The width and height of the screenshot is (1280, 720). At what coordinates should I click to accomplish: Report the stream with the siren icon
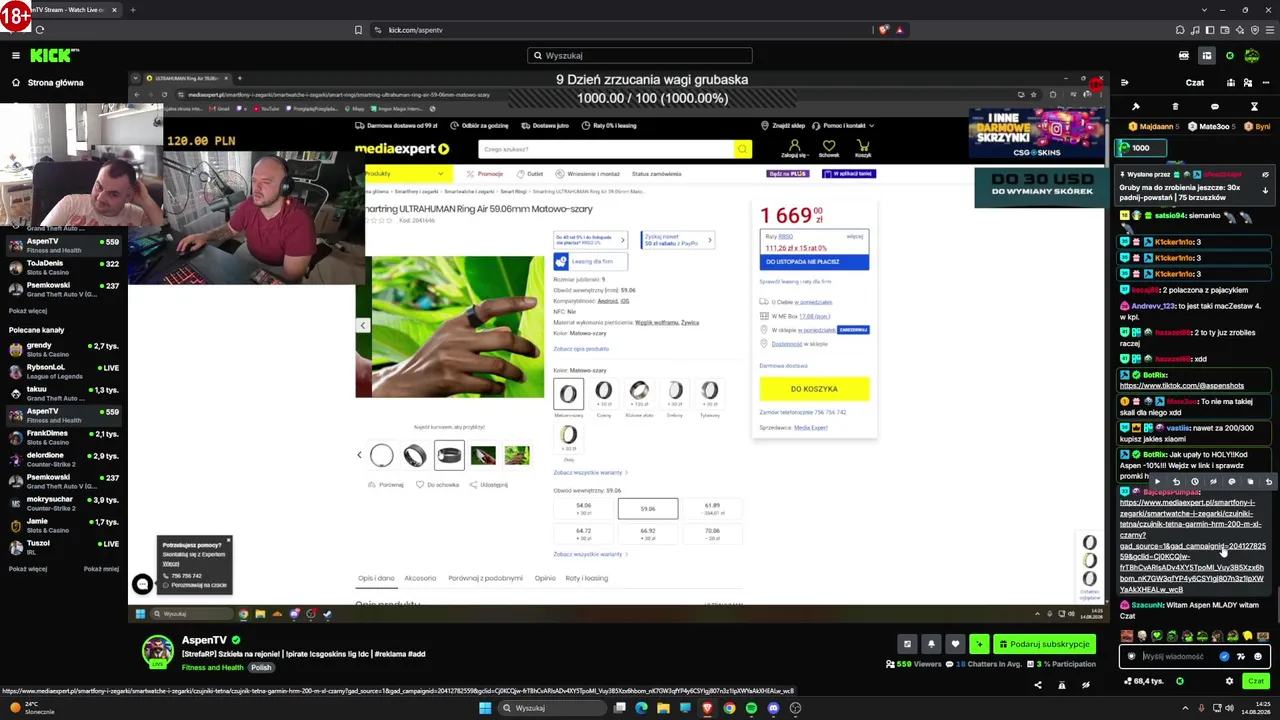(x=1061, y=685)
